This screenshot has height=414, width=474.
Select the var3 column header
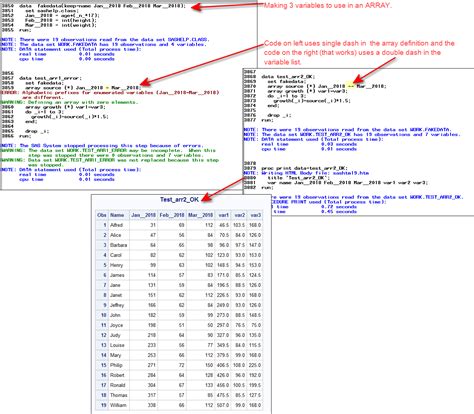pos(255,215)
